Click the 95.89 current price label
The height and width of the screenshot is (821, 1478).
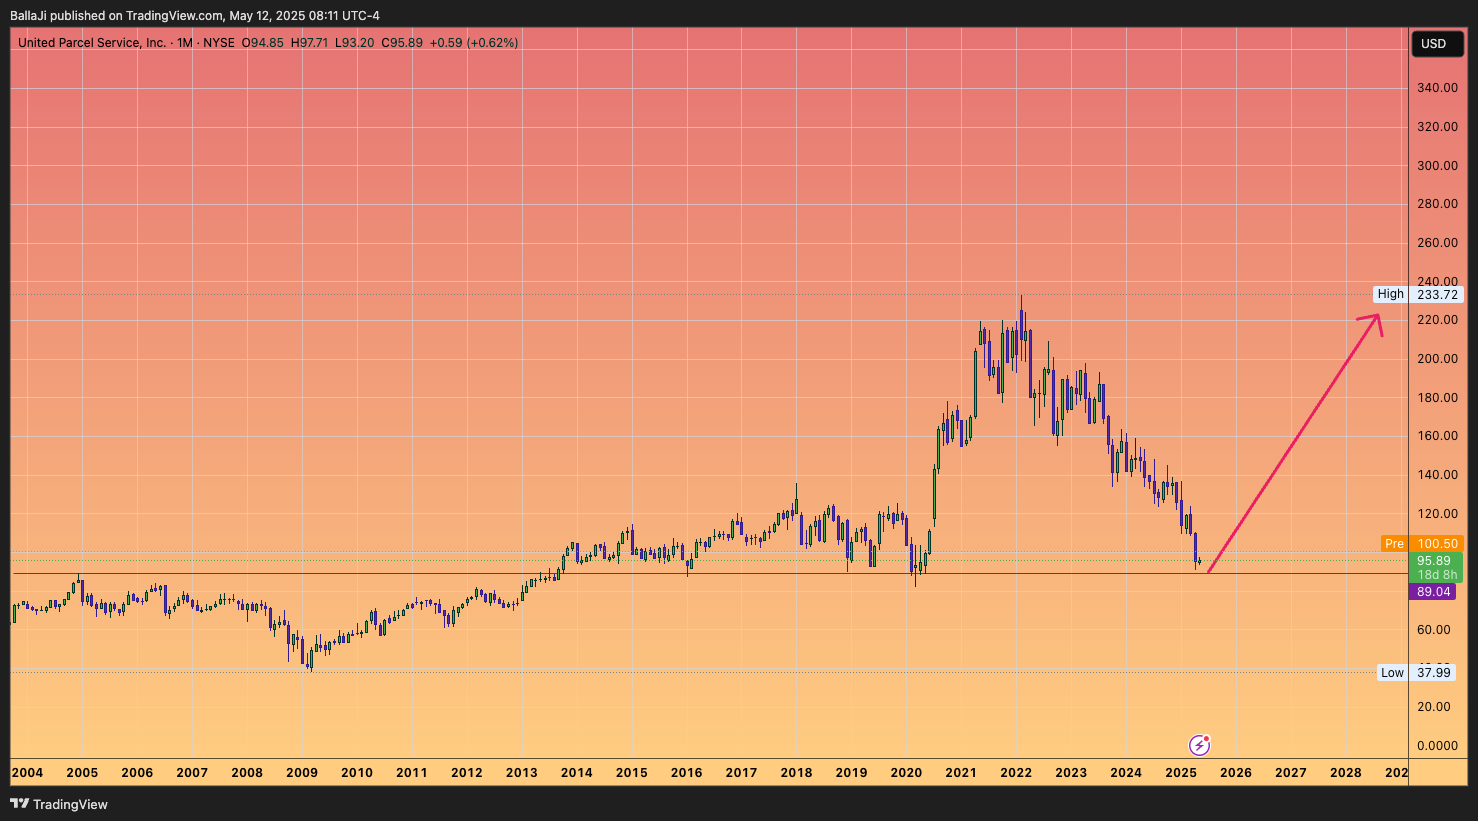pyautogui.click(x=1434, y=561)
